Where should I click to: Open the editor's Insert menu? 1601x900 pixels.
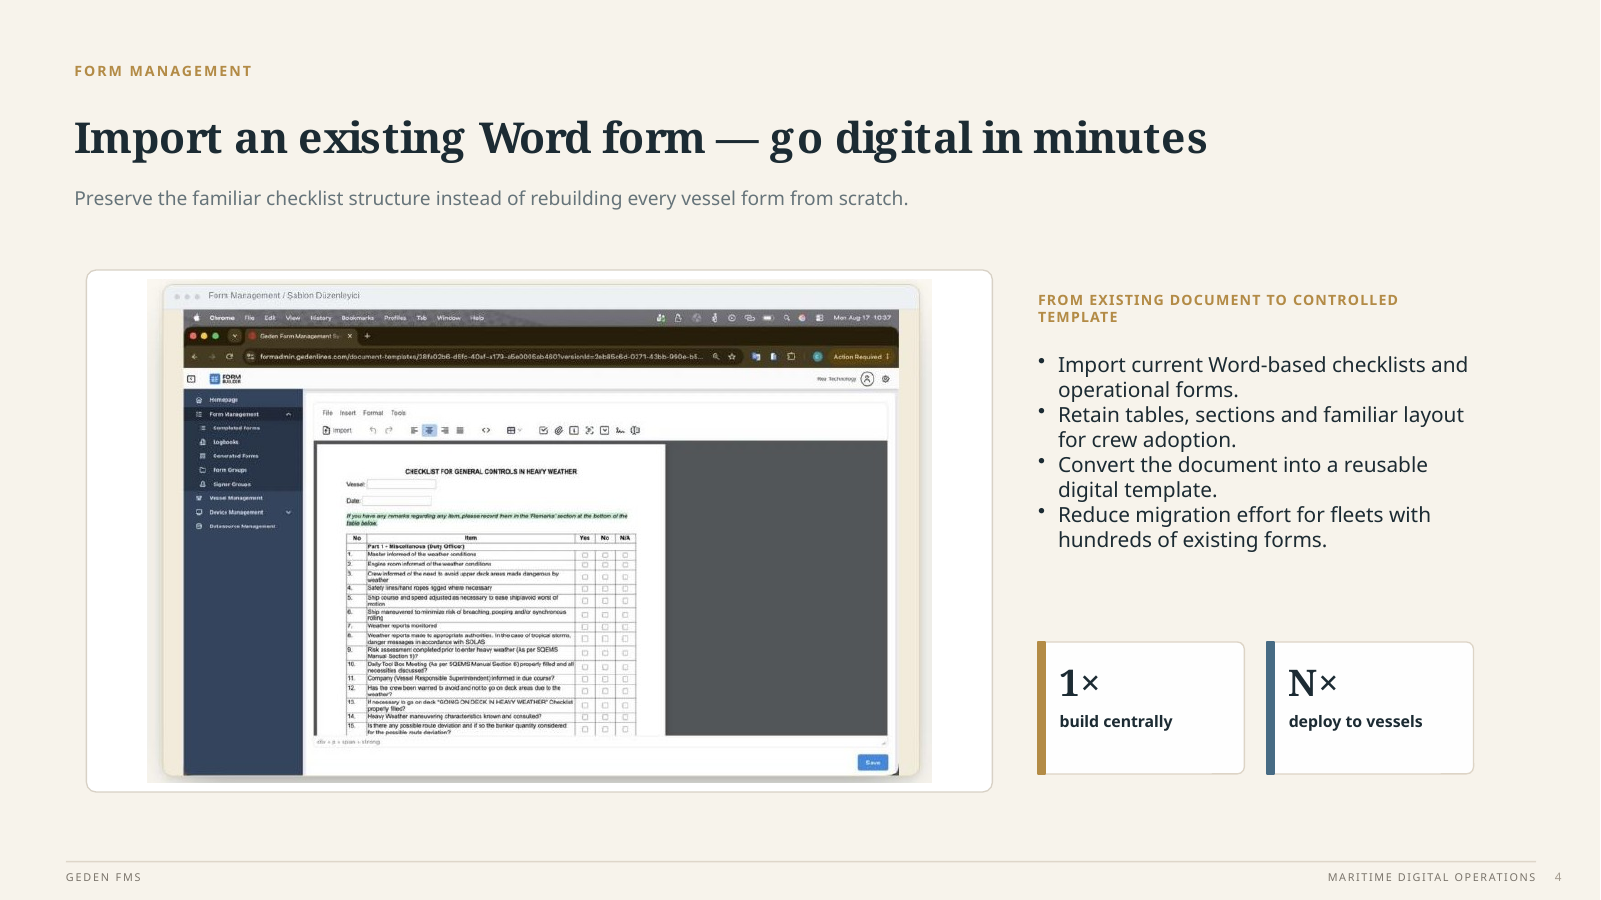(348, 413)
